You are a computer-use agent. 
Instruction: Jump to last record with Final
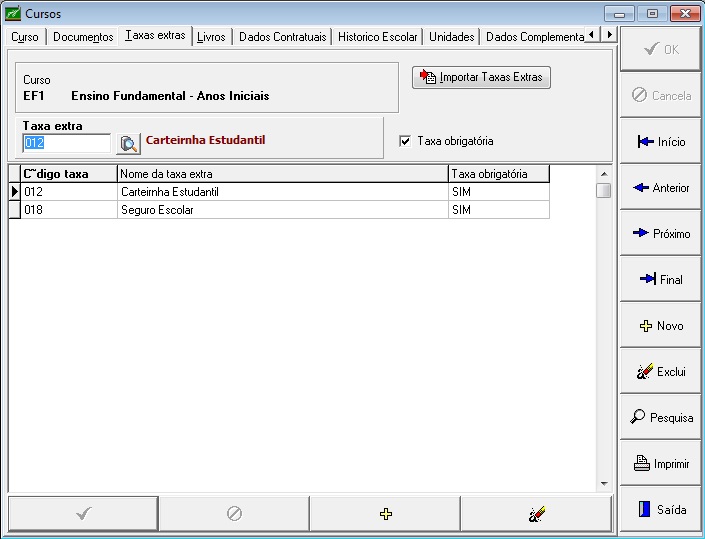(x=661, y=280)
